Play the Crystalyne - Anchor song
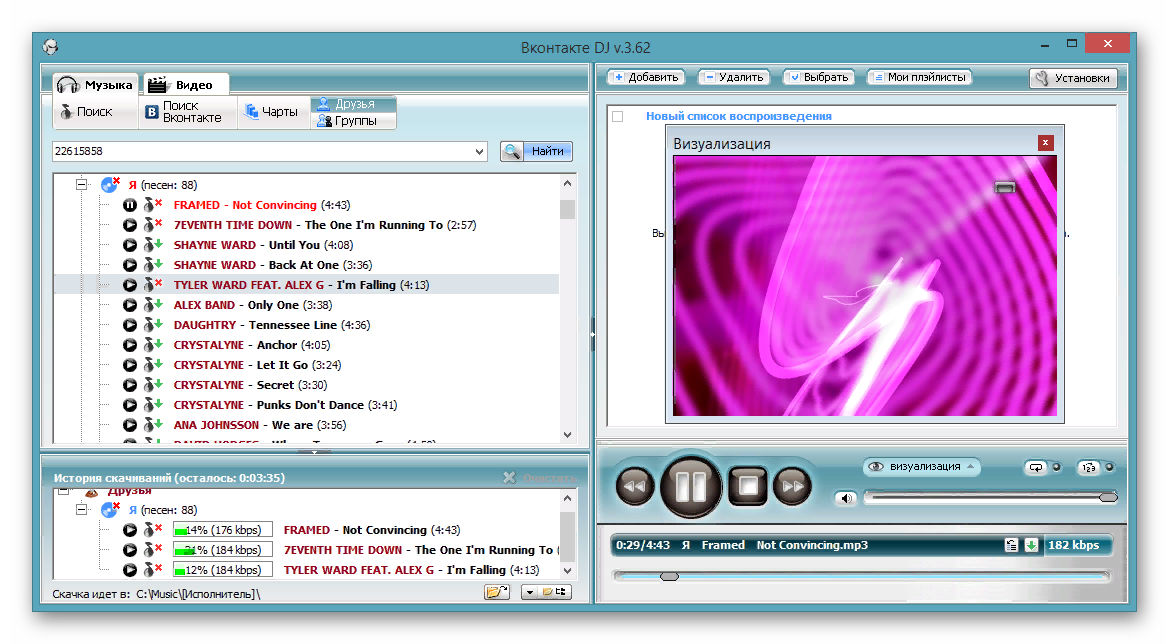The width and height of the screenshot is (1169, 644). point(130,345)
